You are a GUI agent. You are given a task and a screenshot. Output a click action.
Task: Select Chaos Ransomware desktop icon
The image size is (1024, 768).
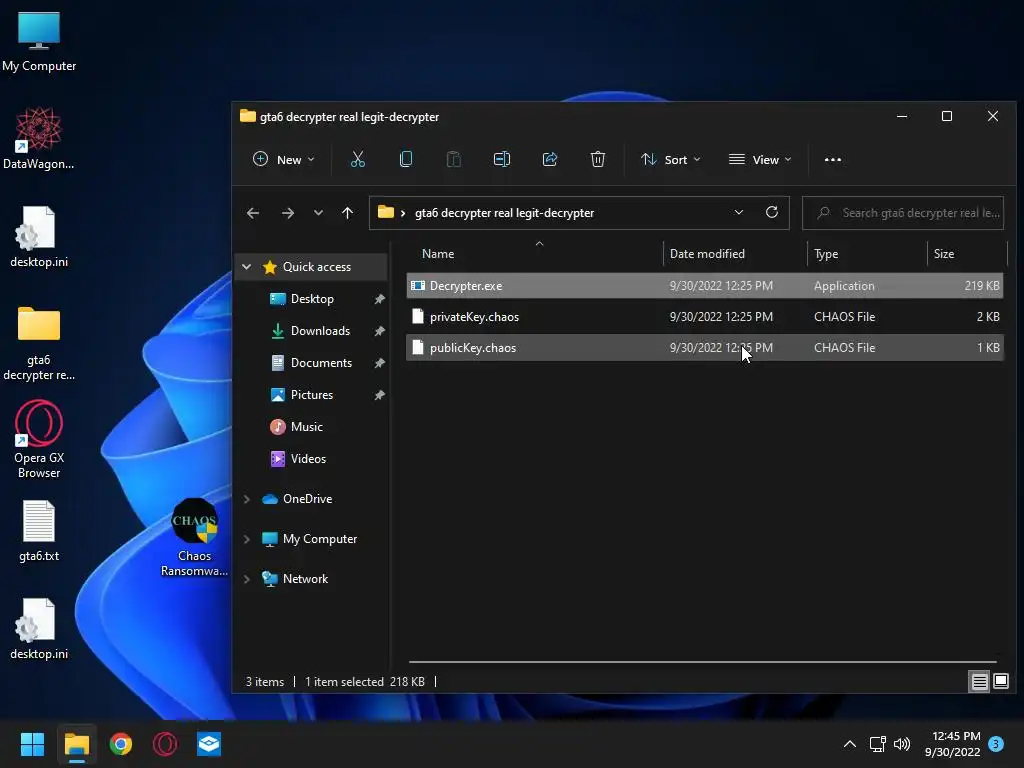click(195, 537)
